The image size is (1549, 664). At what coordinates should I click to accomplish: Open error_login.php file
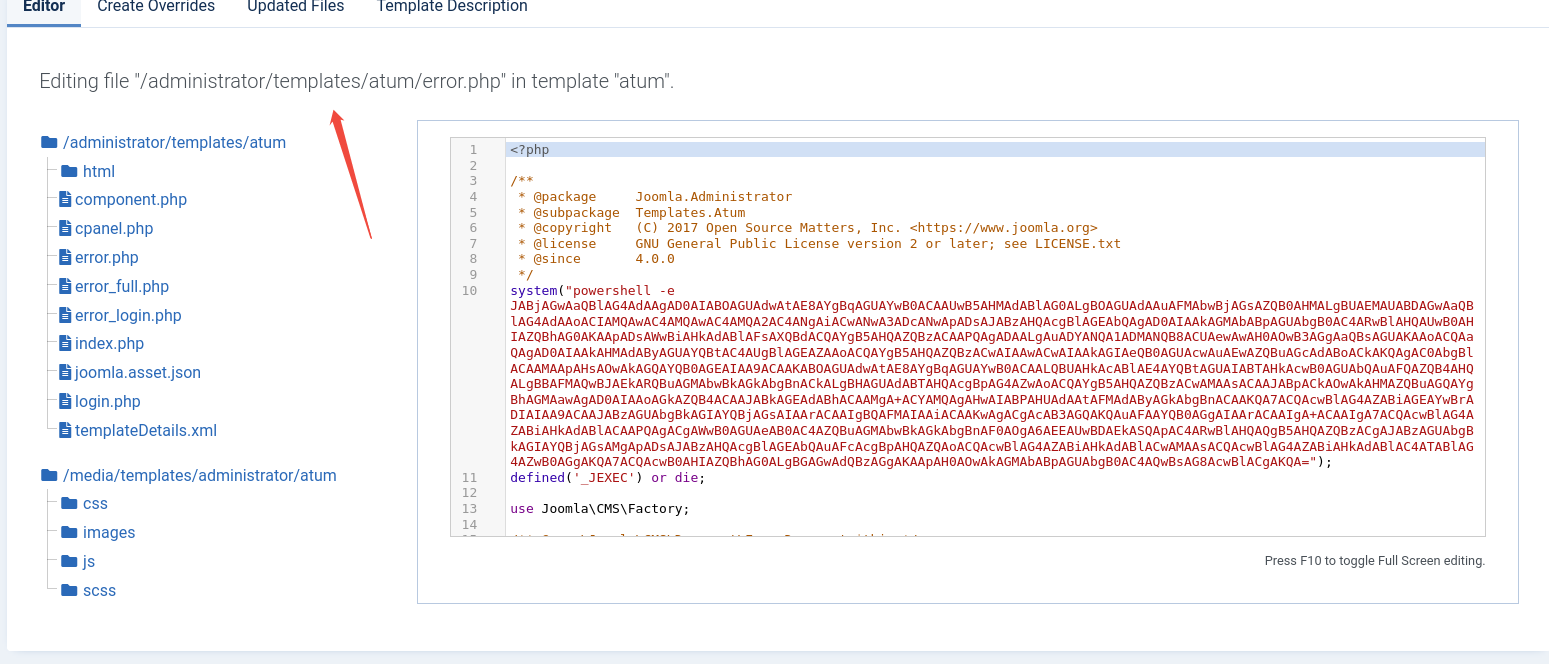click(x=128, y=316)
